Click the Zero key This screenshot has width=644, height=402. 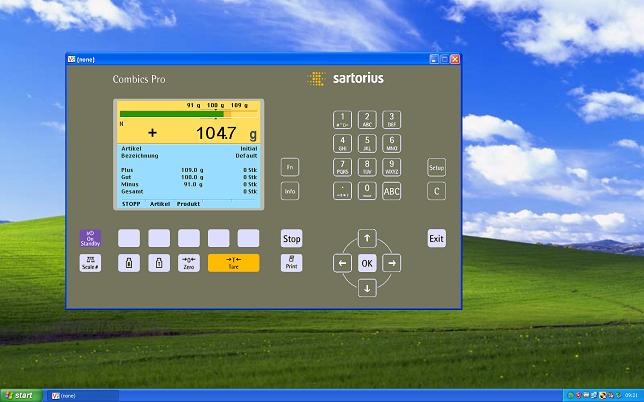(189, 263)
